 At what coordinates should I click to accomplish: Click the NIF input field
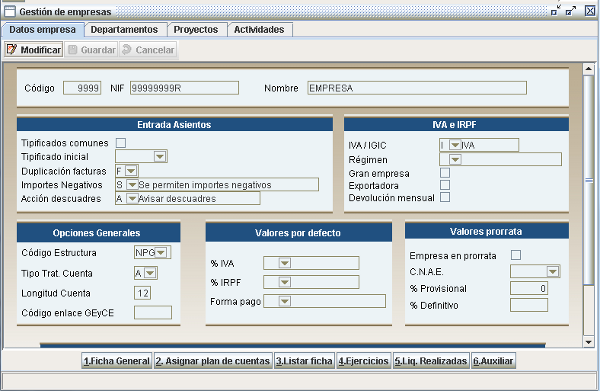point(184,88)
